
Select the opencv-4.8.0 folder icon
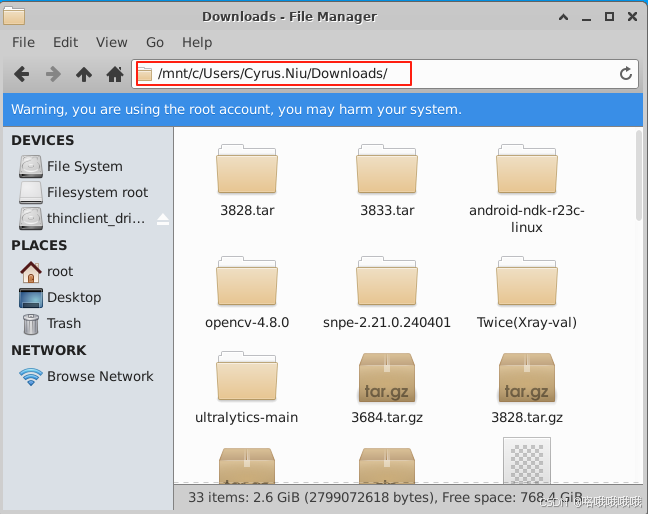pyautogui.click(x=247, y=281)
